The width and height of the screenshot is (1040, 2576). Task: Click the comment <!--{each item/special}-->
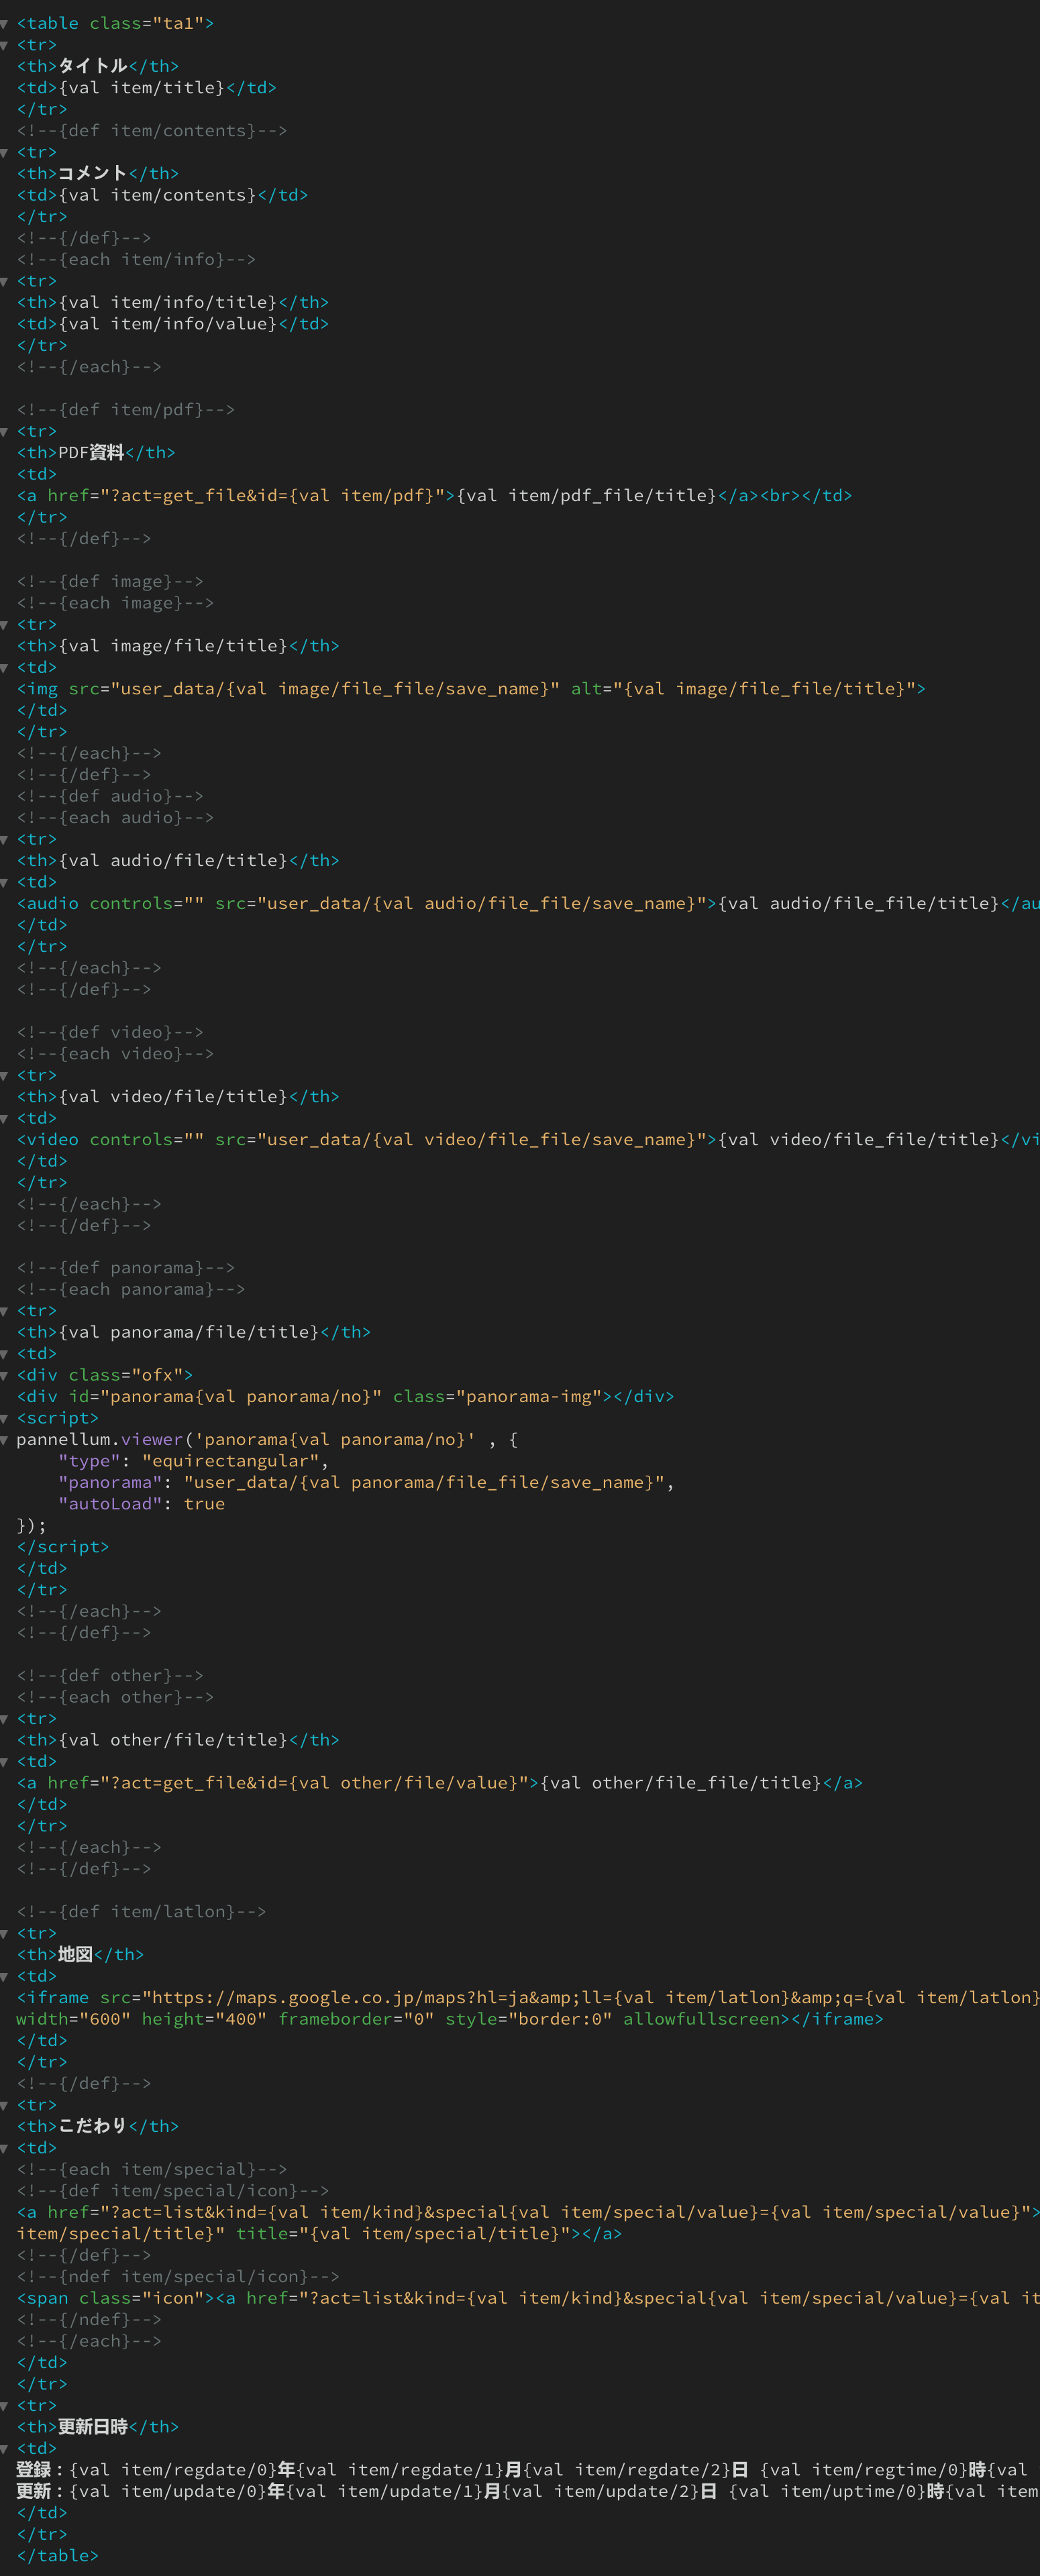152,2169
